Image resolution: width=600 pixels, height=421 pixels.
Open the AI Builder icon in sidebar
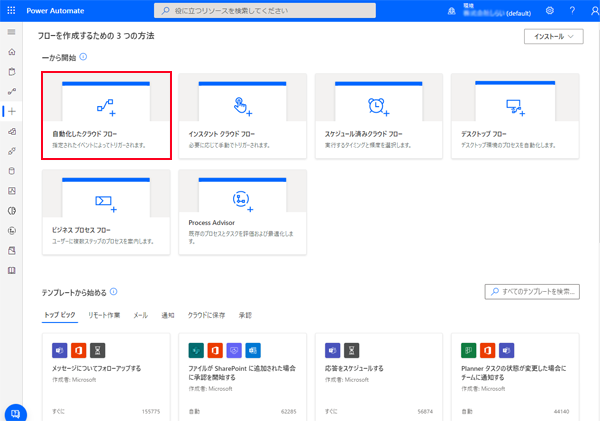pyautogui.click(x=12, y=211)
